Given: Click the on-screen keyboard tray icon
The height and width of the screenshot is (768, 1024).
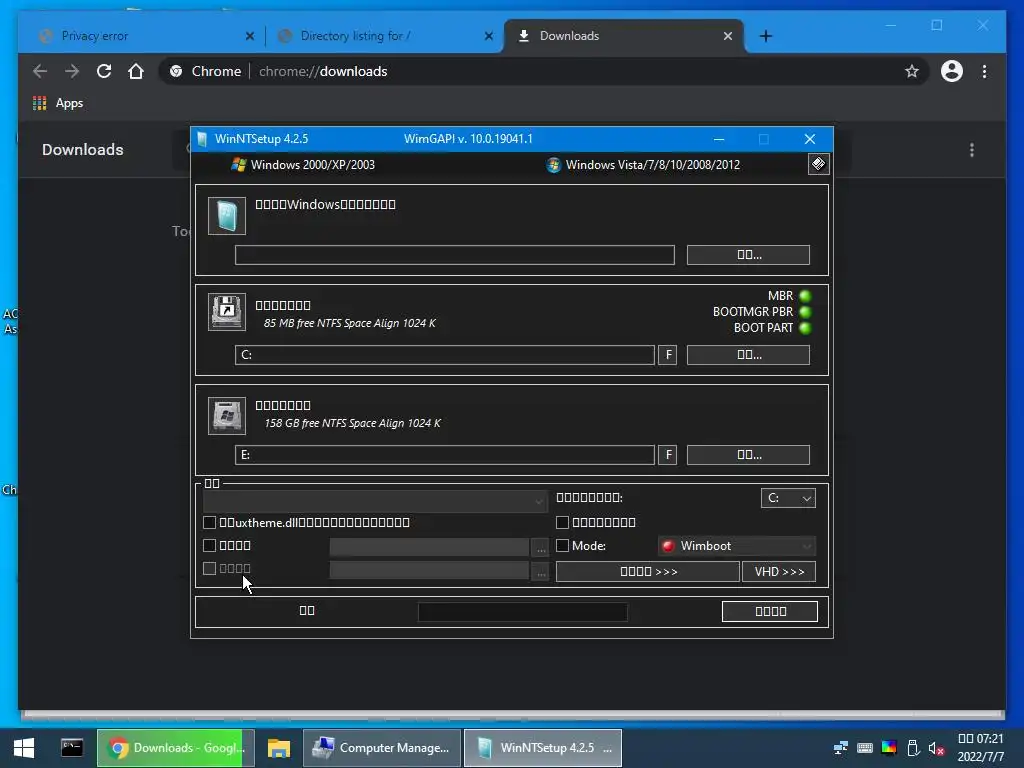Looking at the screenshot, I should [865, 748].
